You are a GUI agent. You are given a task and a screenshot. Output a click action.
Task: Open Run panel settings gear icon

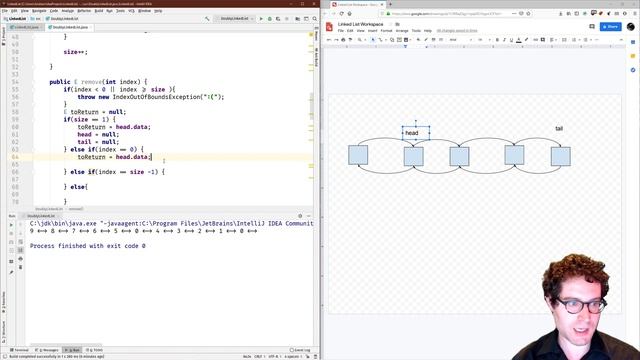(x=300, y=216)
